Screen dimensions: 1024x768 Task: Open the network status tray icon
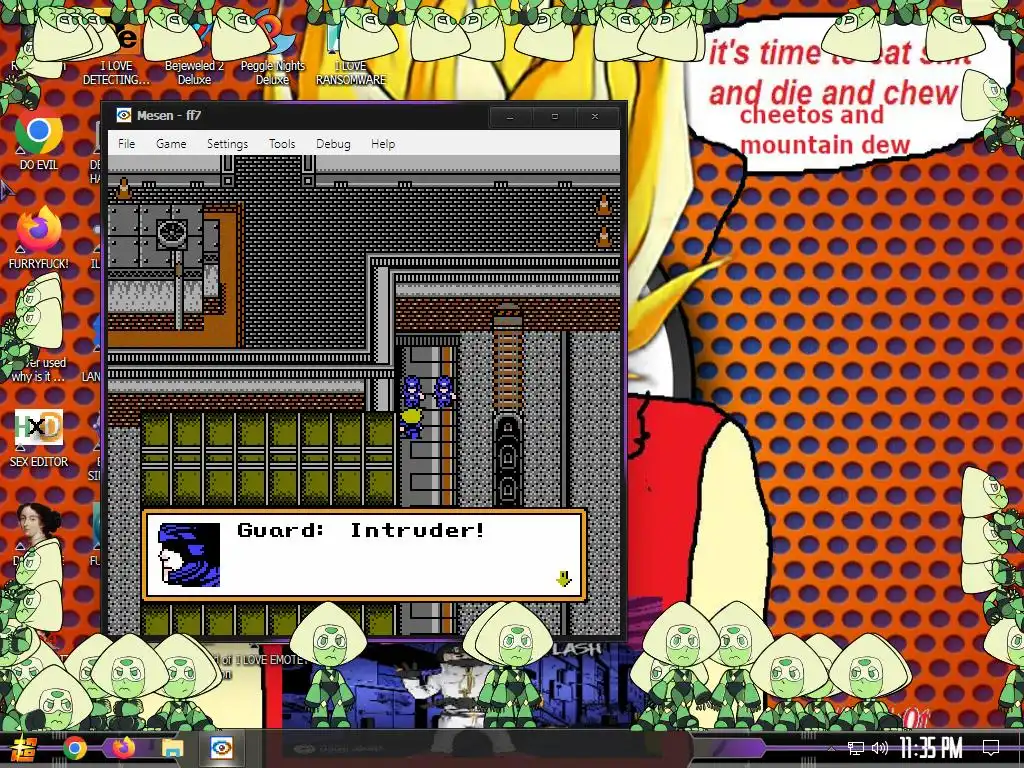click(x=855, y=748)
